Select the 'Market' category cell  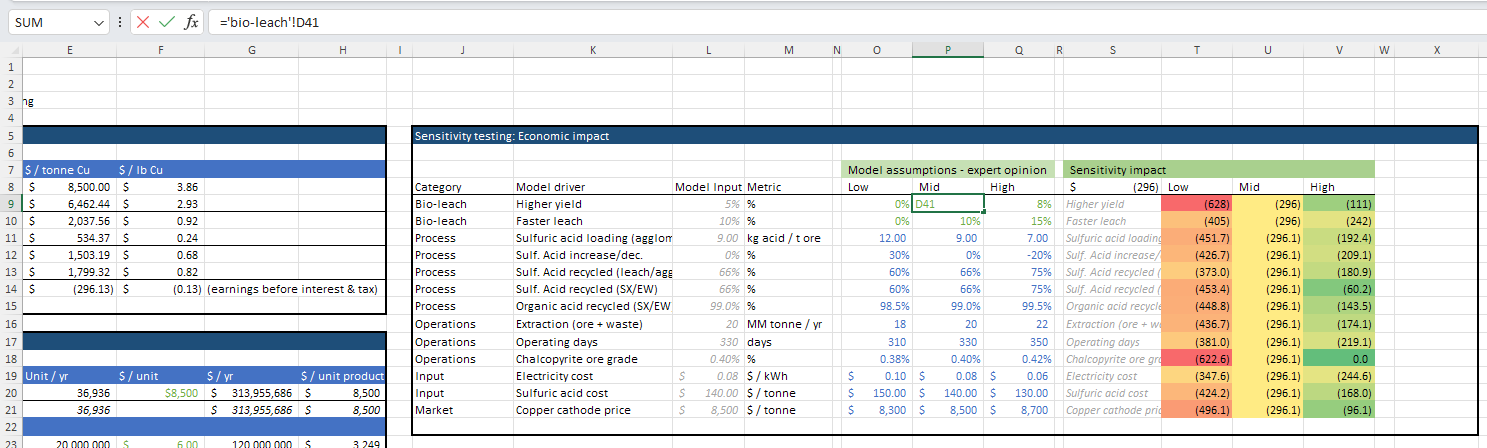pos(462,410)
